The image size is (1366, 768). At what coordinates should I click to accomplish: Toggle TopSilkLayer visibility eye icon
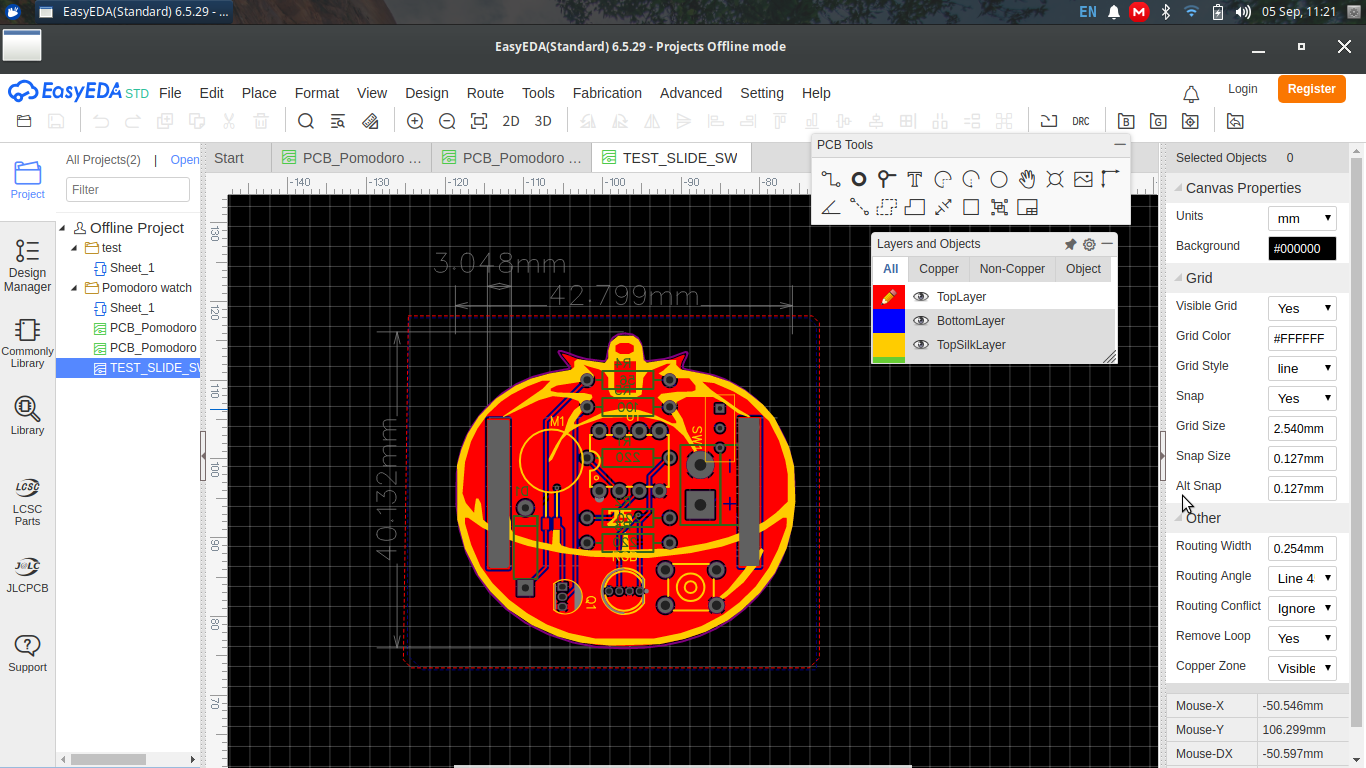point(921,345)
